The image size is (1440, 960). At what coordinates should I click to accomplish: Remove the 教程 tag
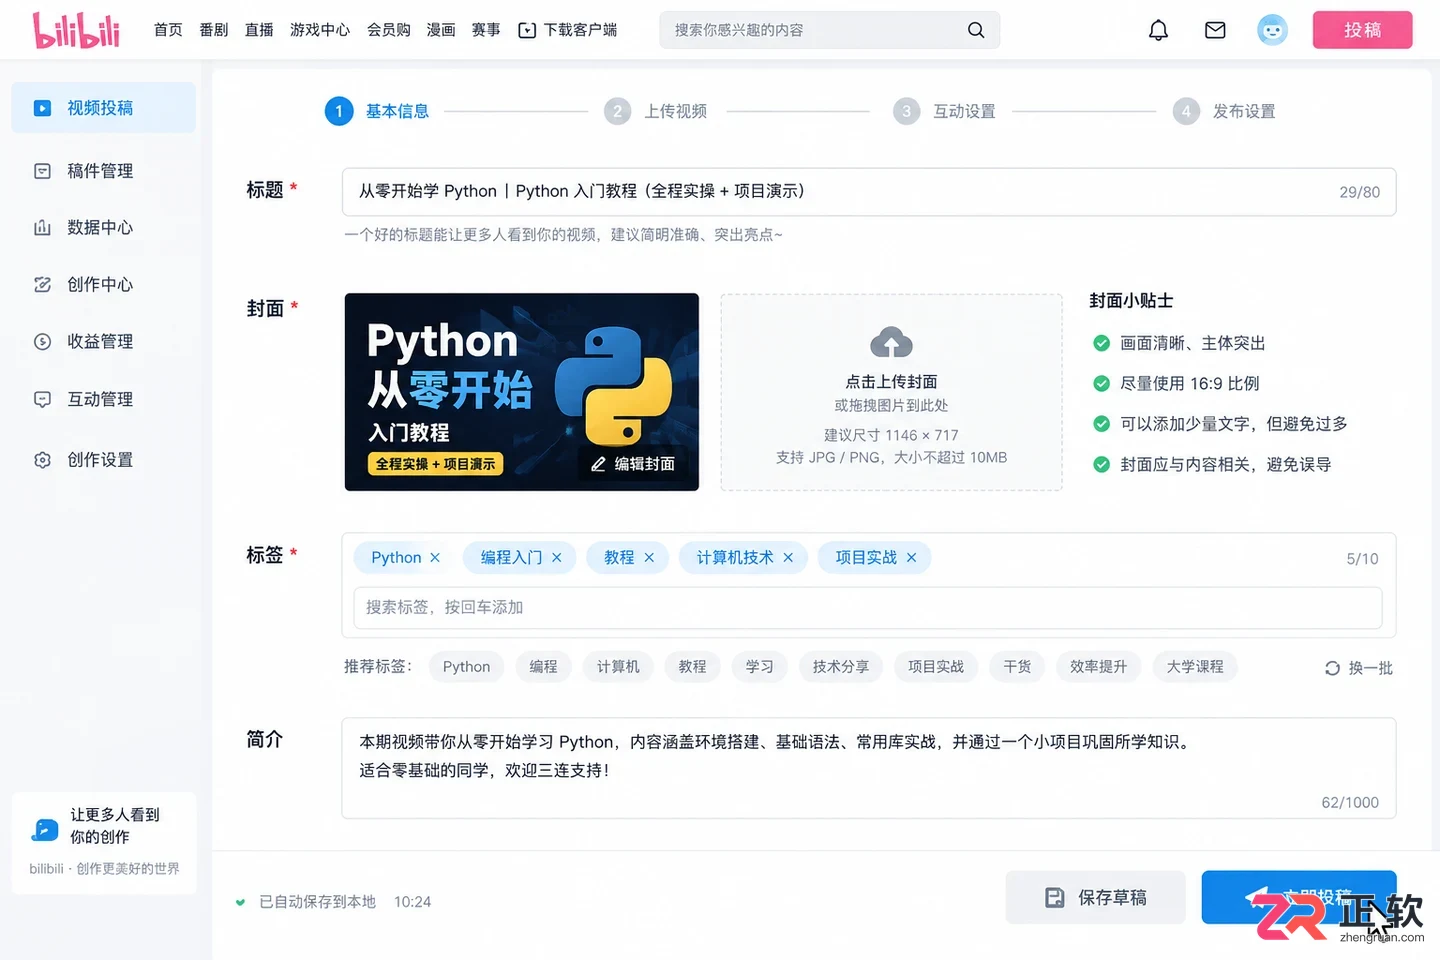(x=649, y=558)
